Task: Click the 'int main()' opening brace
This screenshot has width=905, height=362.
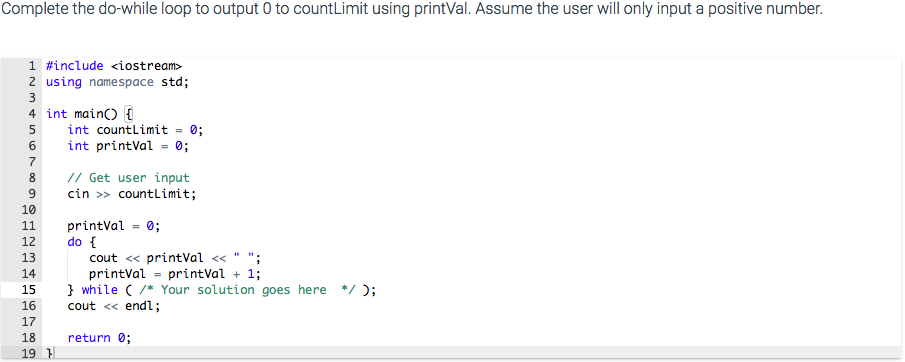Action: pyautogui.click(x=129, y=114)
